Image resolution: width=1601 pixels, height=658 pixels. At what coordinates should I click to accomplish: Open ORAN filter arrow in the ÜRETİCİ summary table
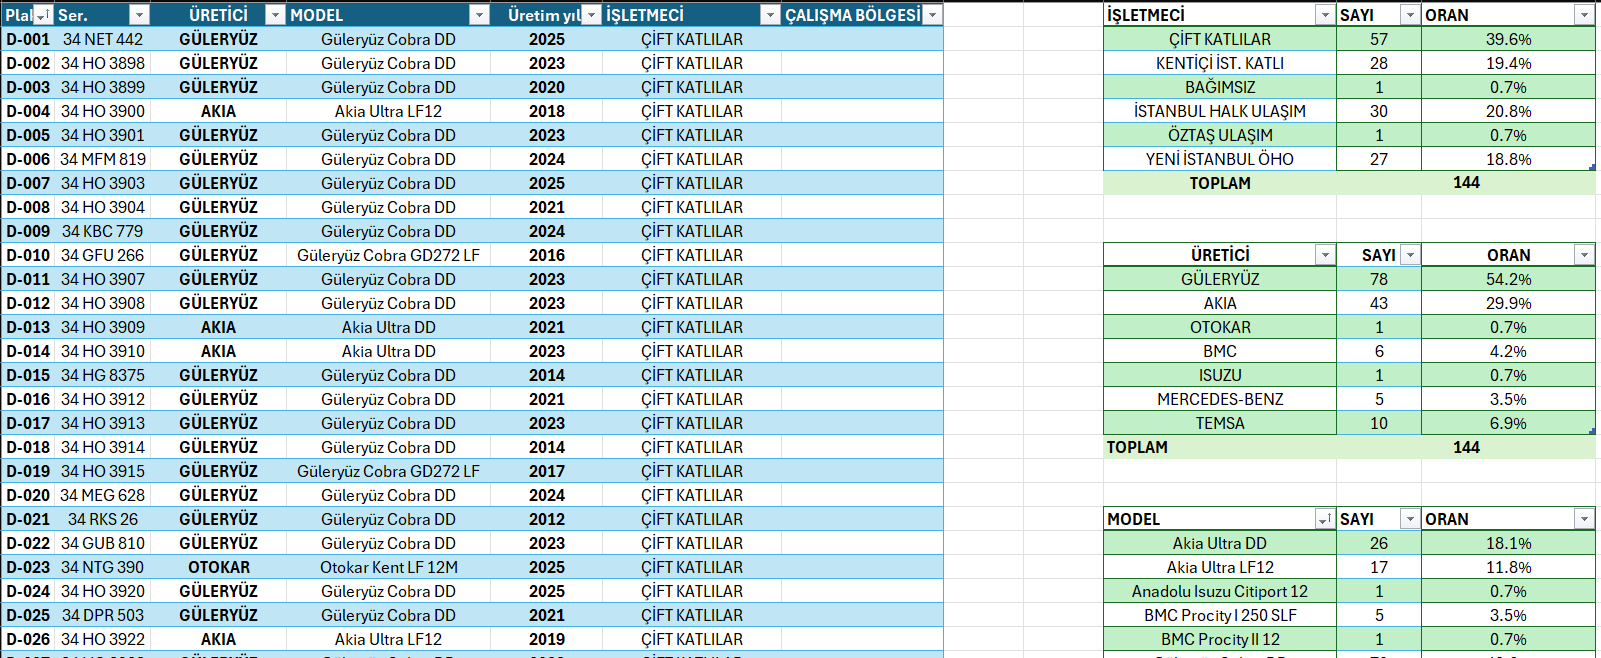[1584, 255]
